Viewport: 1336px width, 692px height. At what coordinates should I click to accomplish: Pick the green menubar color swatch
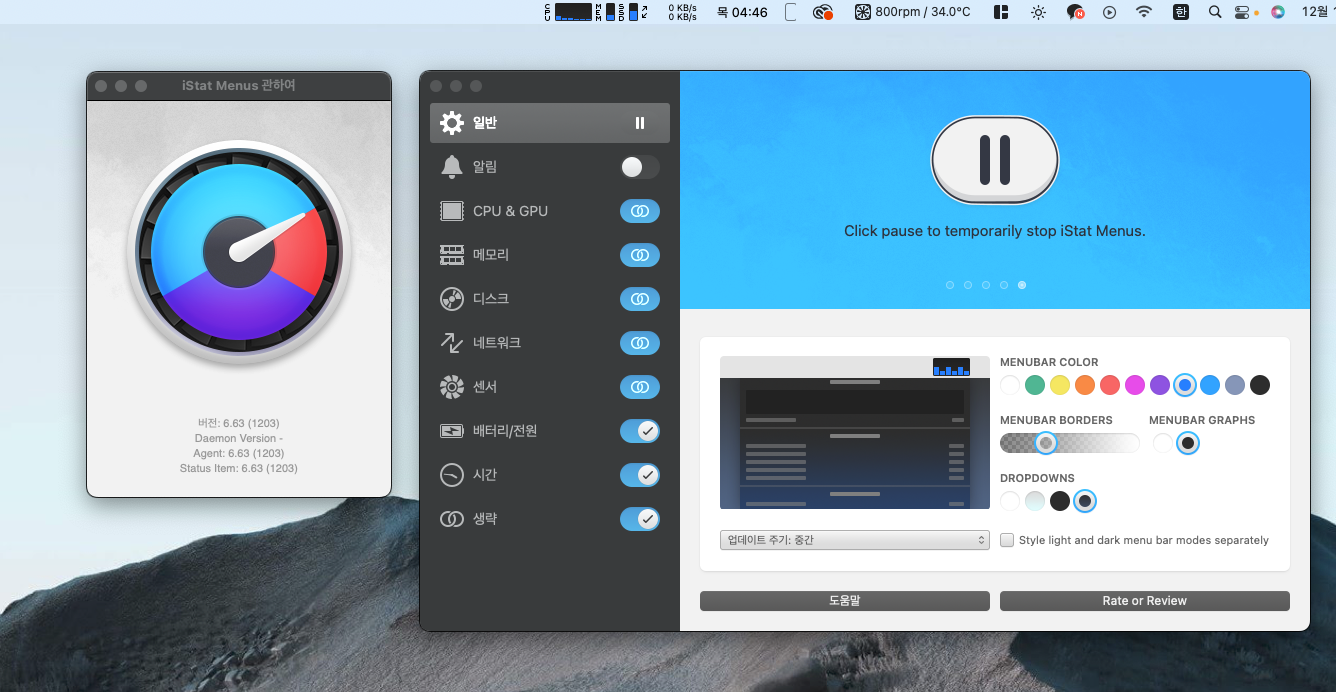coord(1035,385)
